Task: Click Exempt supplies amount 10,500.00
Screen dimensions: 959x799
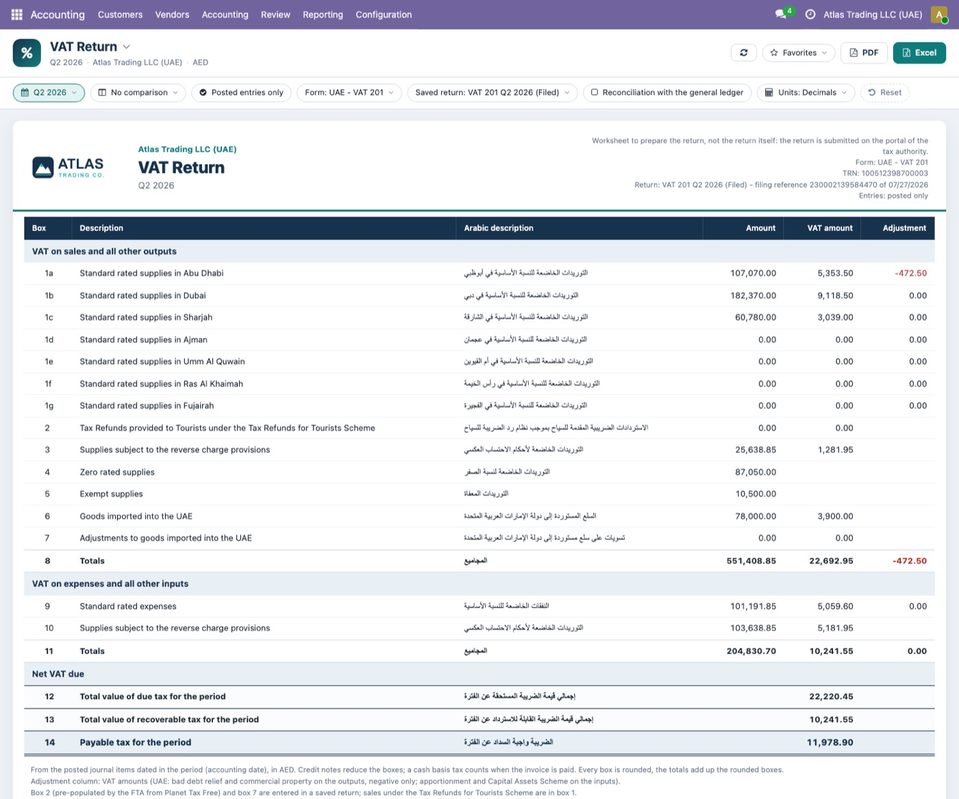Action: 756,494
